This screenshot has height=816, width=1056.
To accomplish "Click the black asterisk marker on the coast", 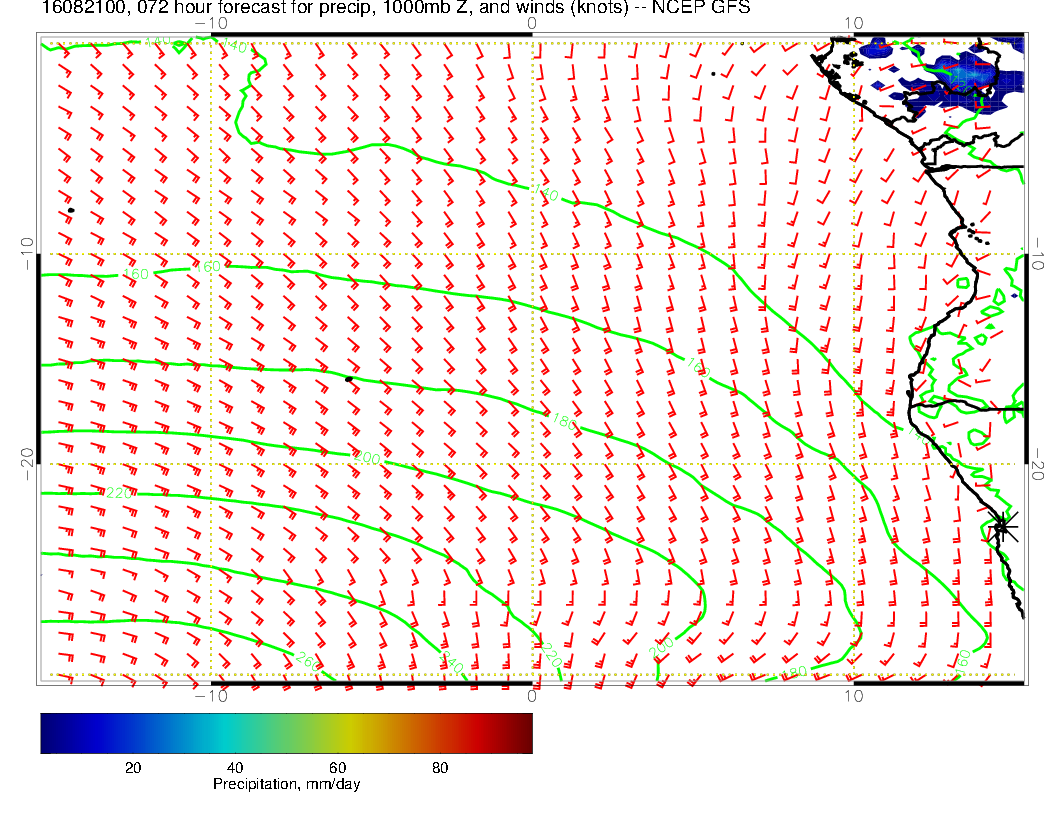I will tap(1002, 525).
